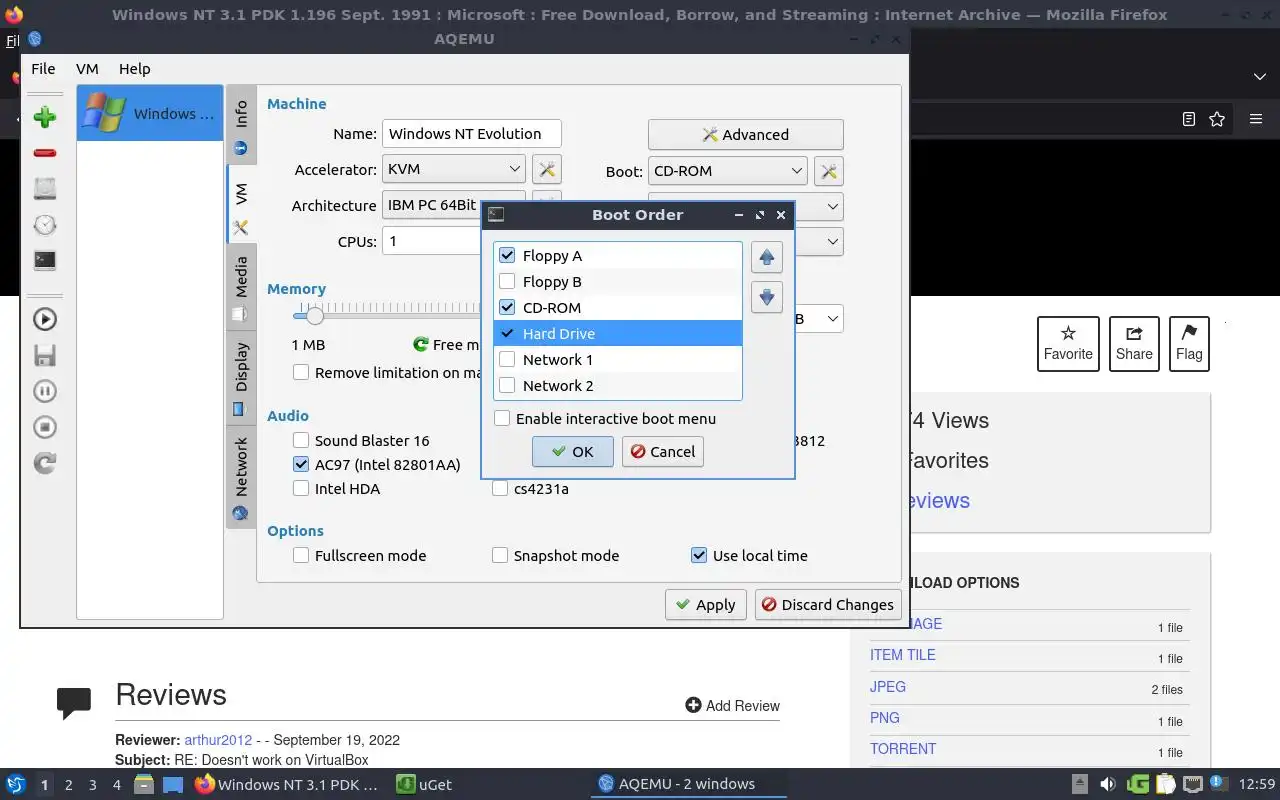Enable Sound Blaster 16 audio
Viewport: 1280px width, 800px height.
coord(301,440)
